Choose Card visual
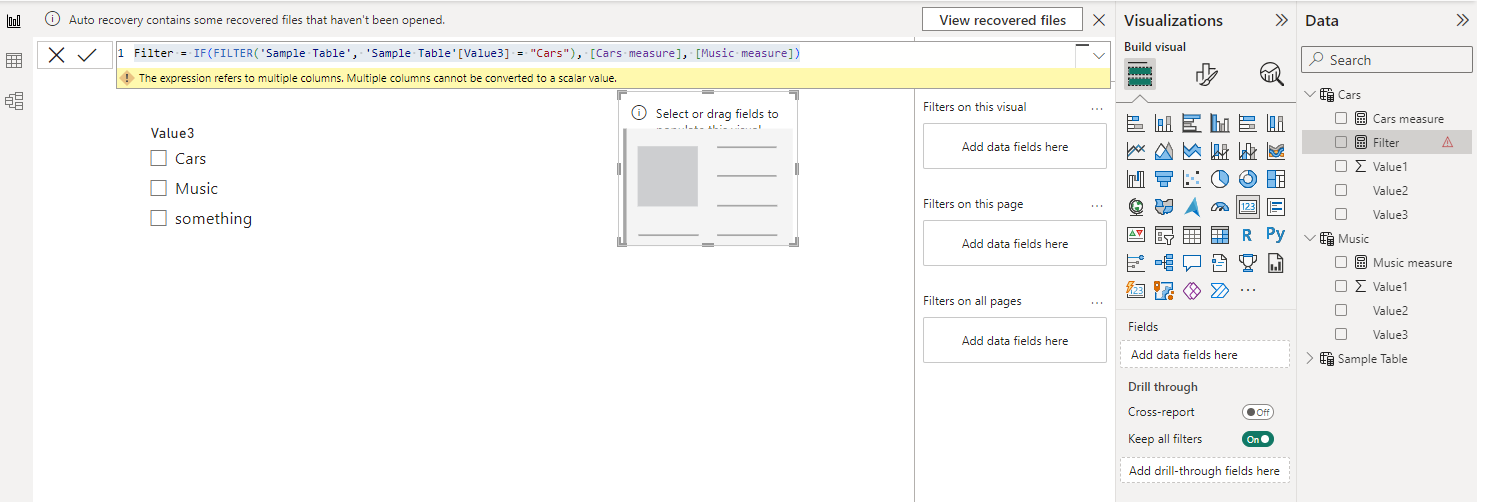The height and width of the screenshot is (502, 1504). click(1248, 208)
